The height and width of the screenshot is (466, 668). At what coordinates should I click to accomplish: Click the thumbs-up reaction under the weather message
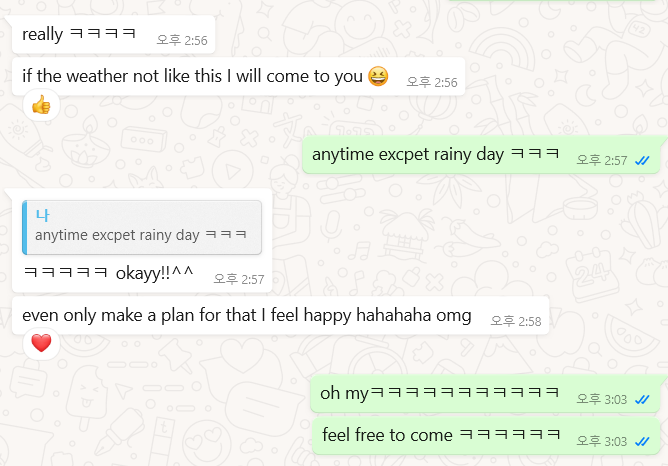click(41, 105)
